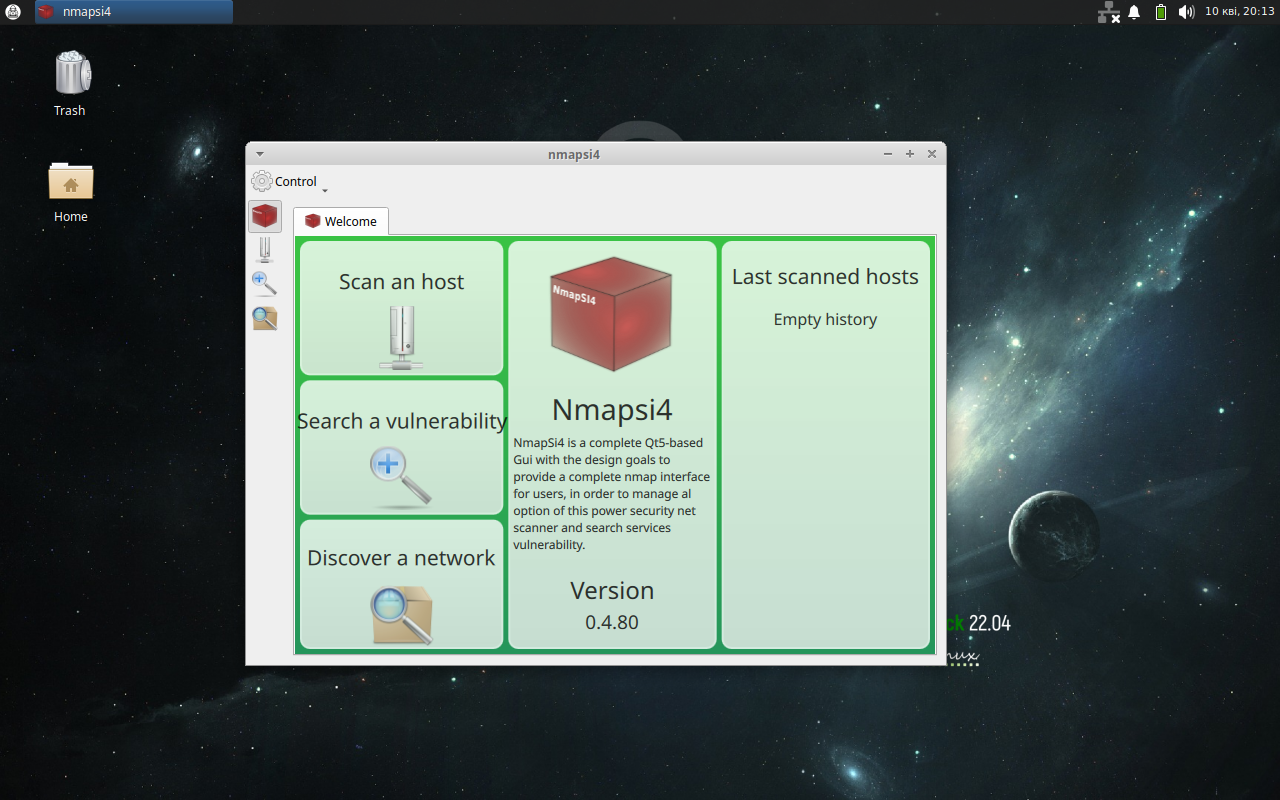Click the Last scanned hosts heading
Screen dimensions: 1280x800
point(825,277)
